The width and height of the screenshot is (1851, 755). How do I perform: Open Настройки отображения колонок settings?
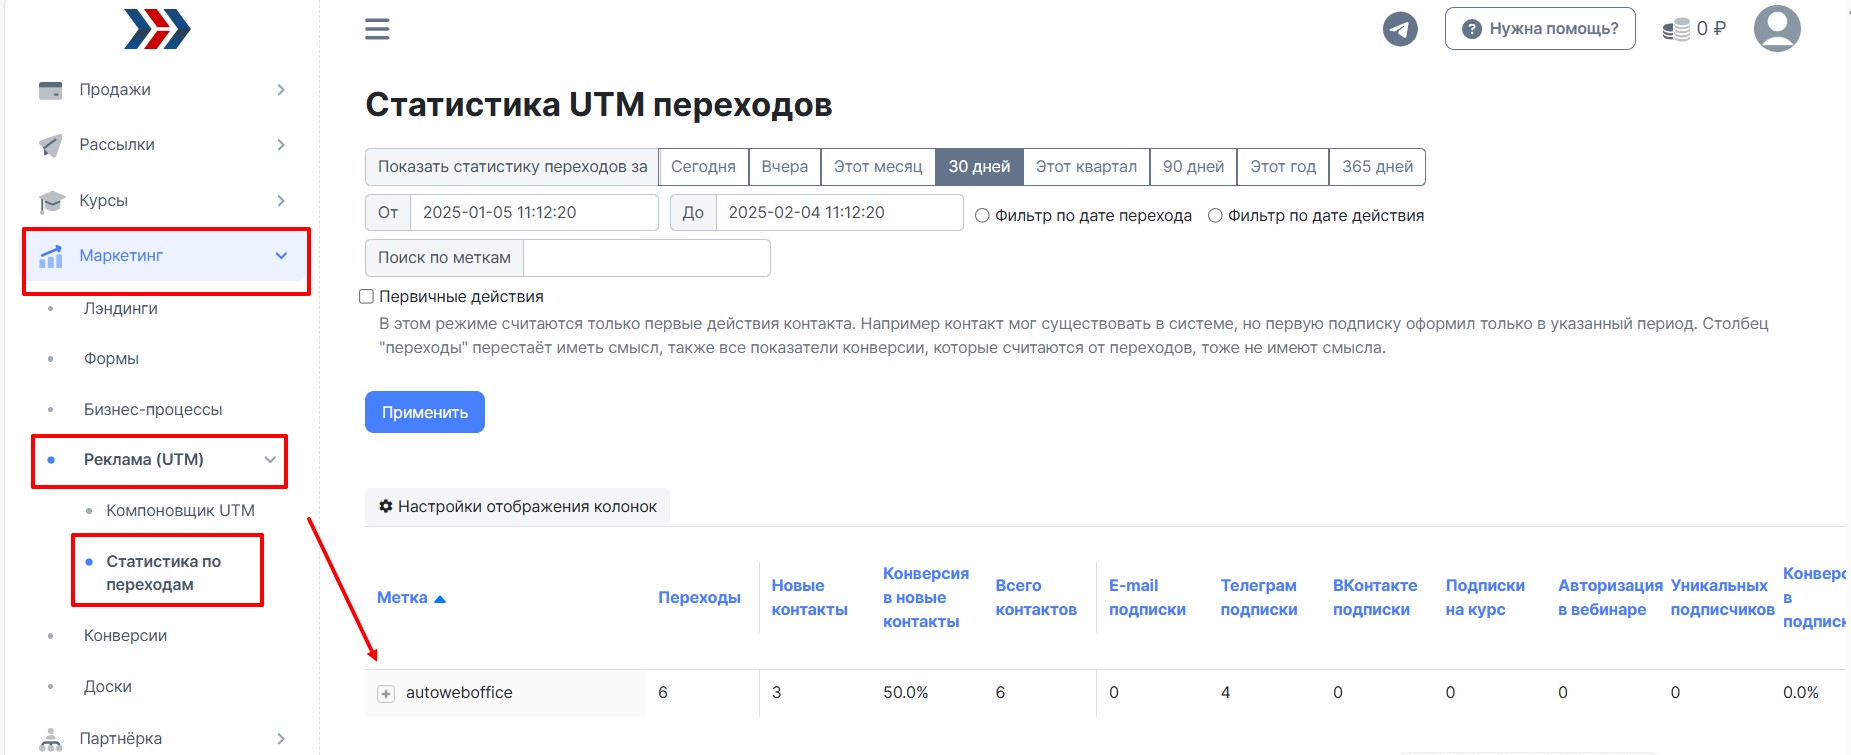pyautogui.click(x=517, y=507)
